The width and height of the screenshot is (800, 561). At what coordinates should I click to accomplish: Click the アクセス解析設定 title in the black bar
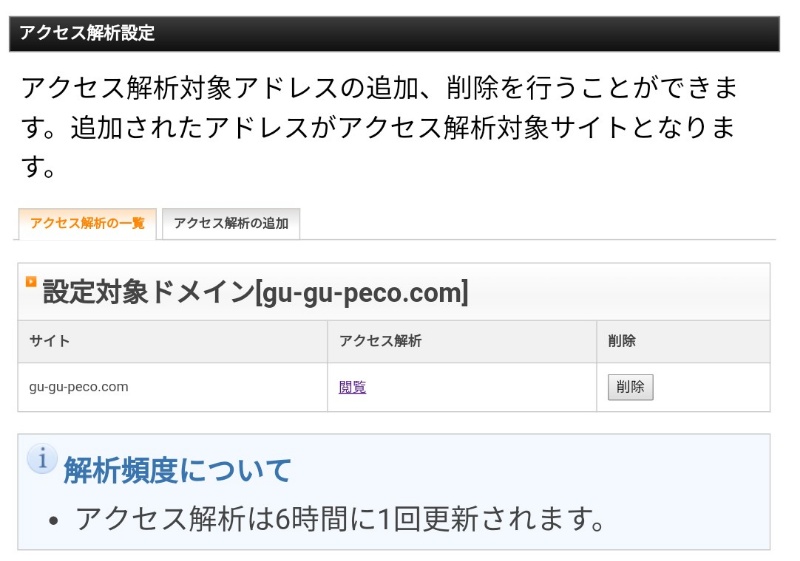87,33
